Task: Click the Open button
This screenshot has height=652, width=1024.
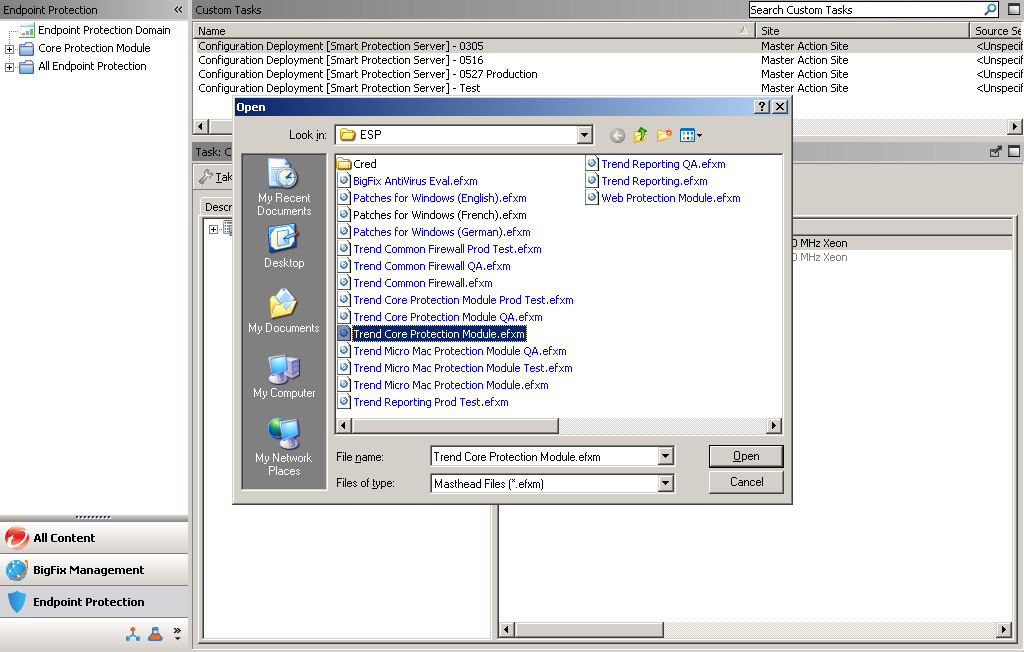Action: pos(746,456)
